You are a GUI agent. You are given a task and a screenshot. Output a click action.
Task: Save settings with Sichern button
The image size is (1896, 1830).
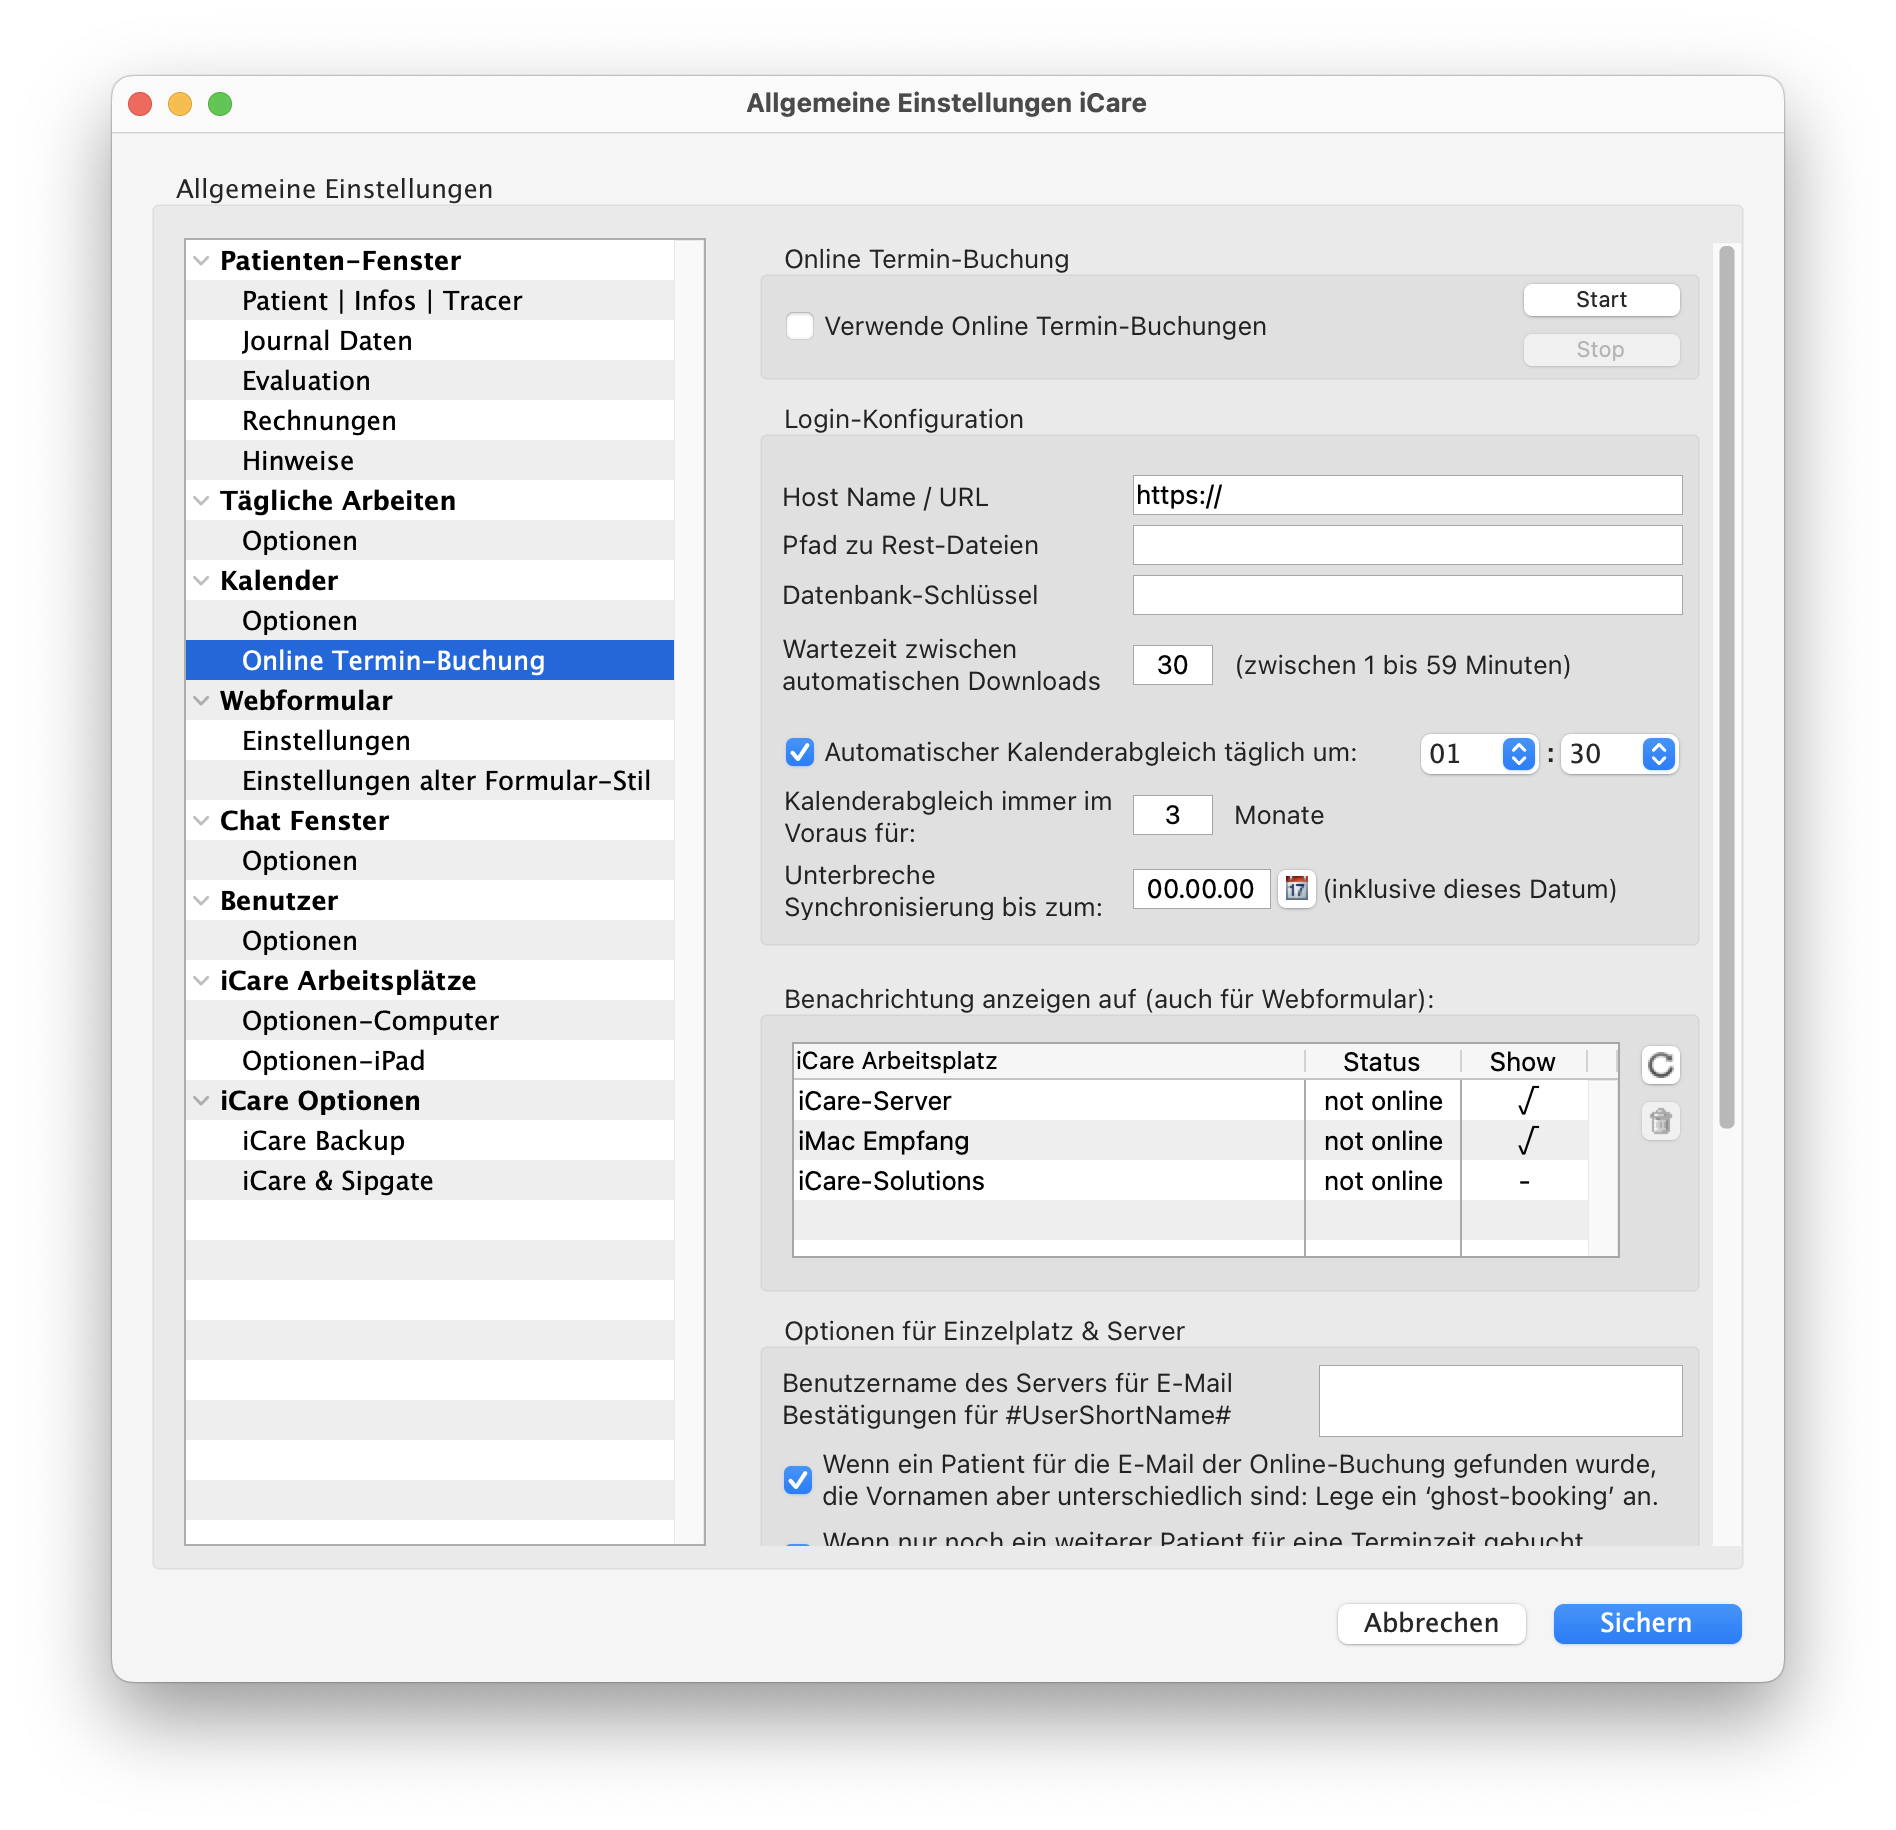(x=1646, y=1623)
